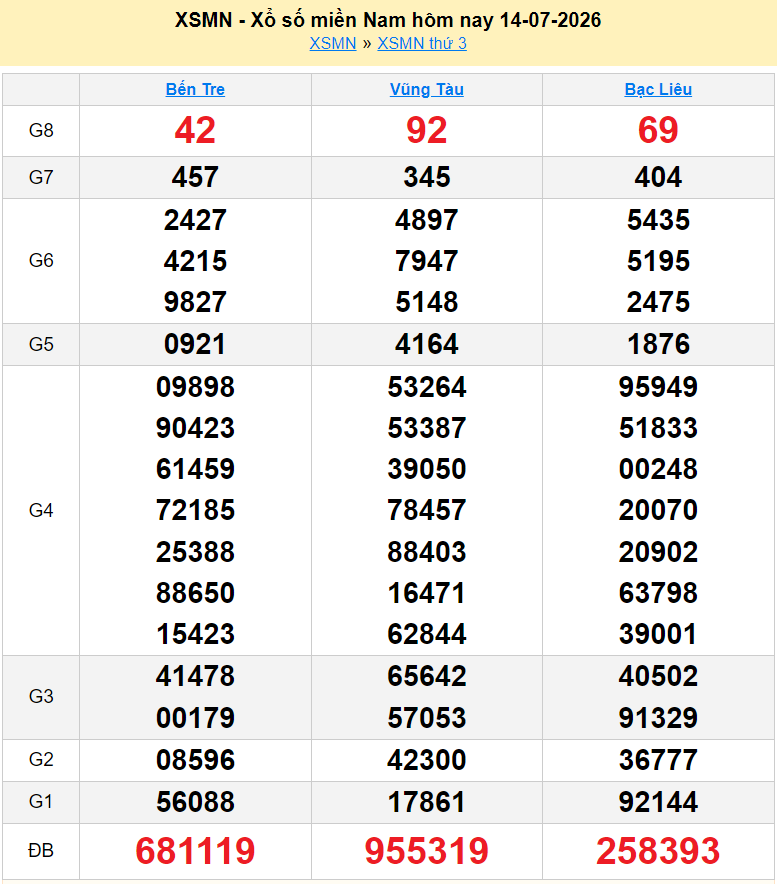
Task: Select G6 number 5435
Action: (658, 220)
